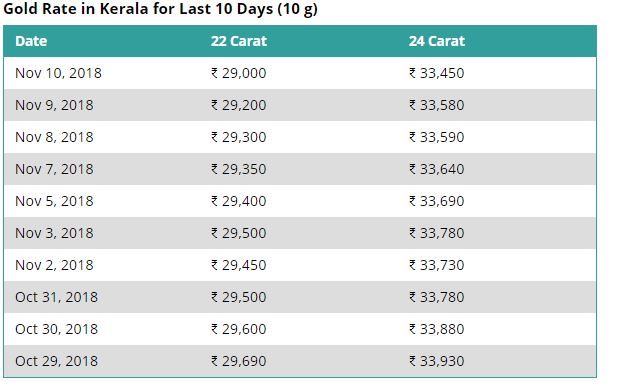Image resolution: width=625 pixels, height=389 pixels.
Task: Click the Date column header
Action: [x=31, y=41]
